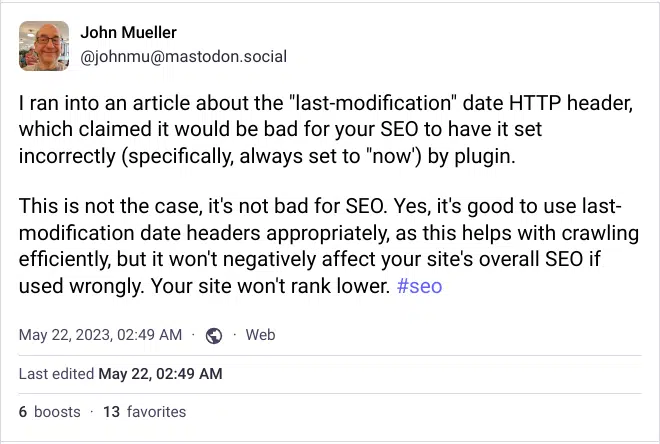The width and height of the screenshot is (660, 444).
Task: Follow the #seo hashtag link
Action: click(419, 286)
